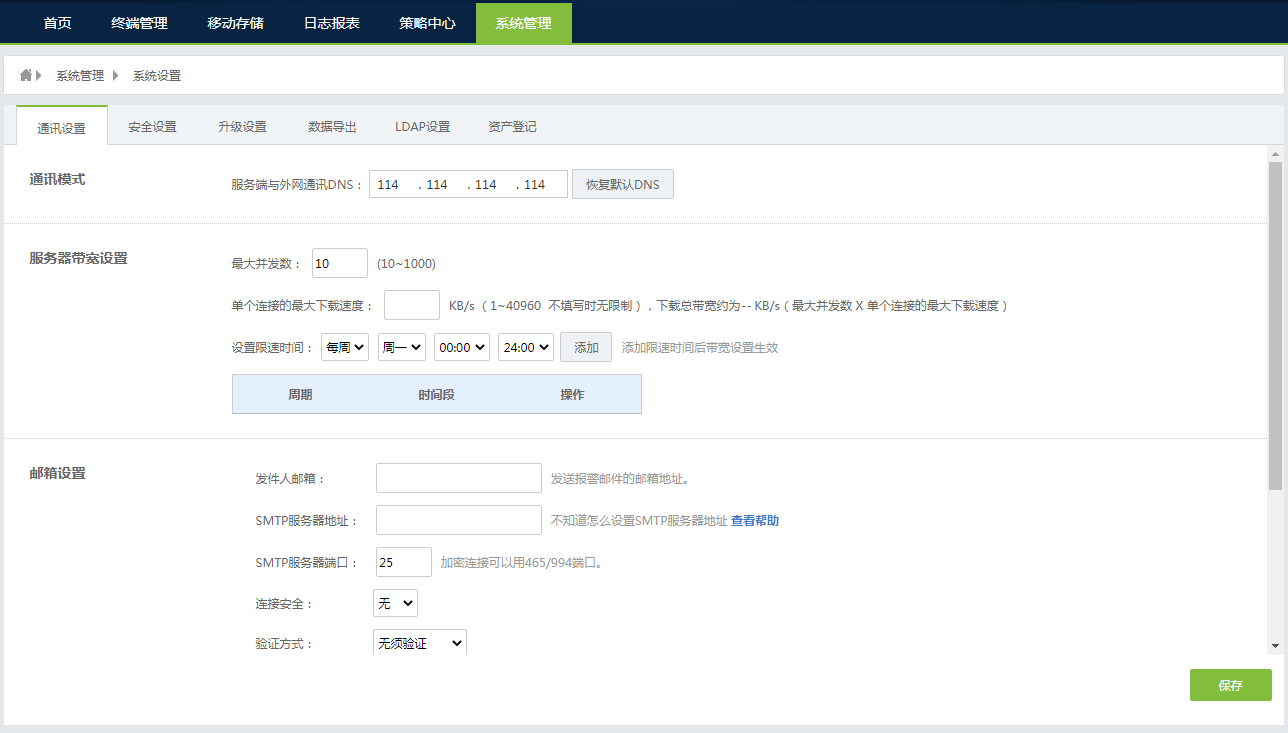Screen dimensions: 1288x733
Task: Open the 周一 weekday dropdown
Action: [402, 347]
